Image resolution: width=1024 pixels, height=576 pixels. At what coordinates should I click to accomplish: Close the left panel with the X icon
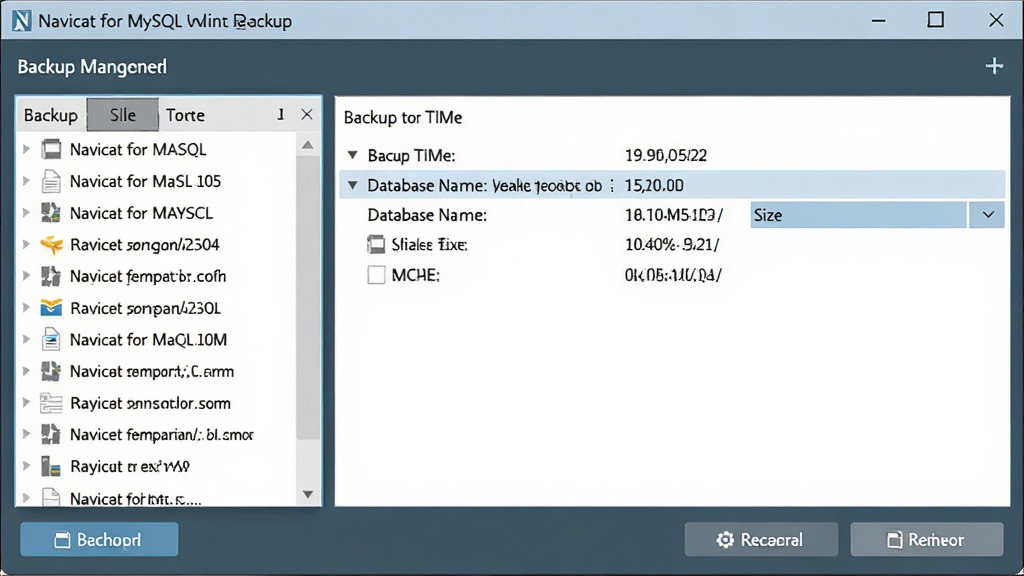(307, 114)
